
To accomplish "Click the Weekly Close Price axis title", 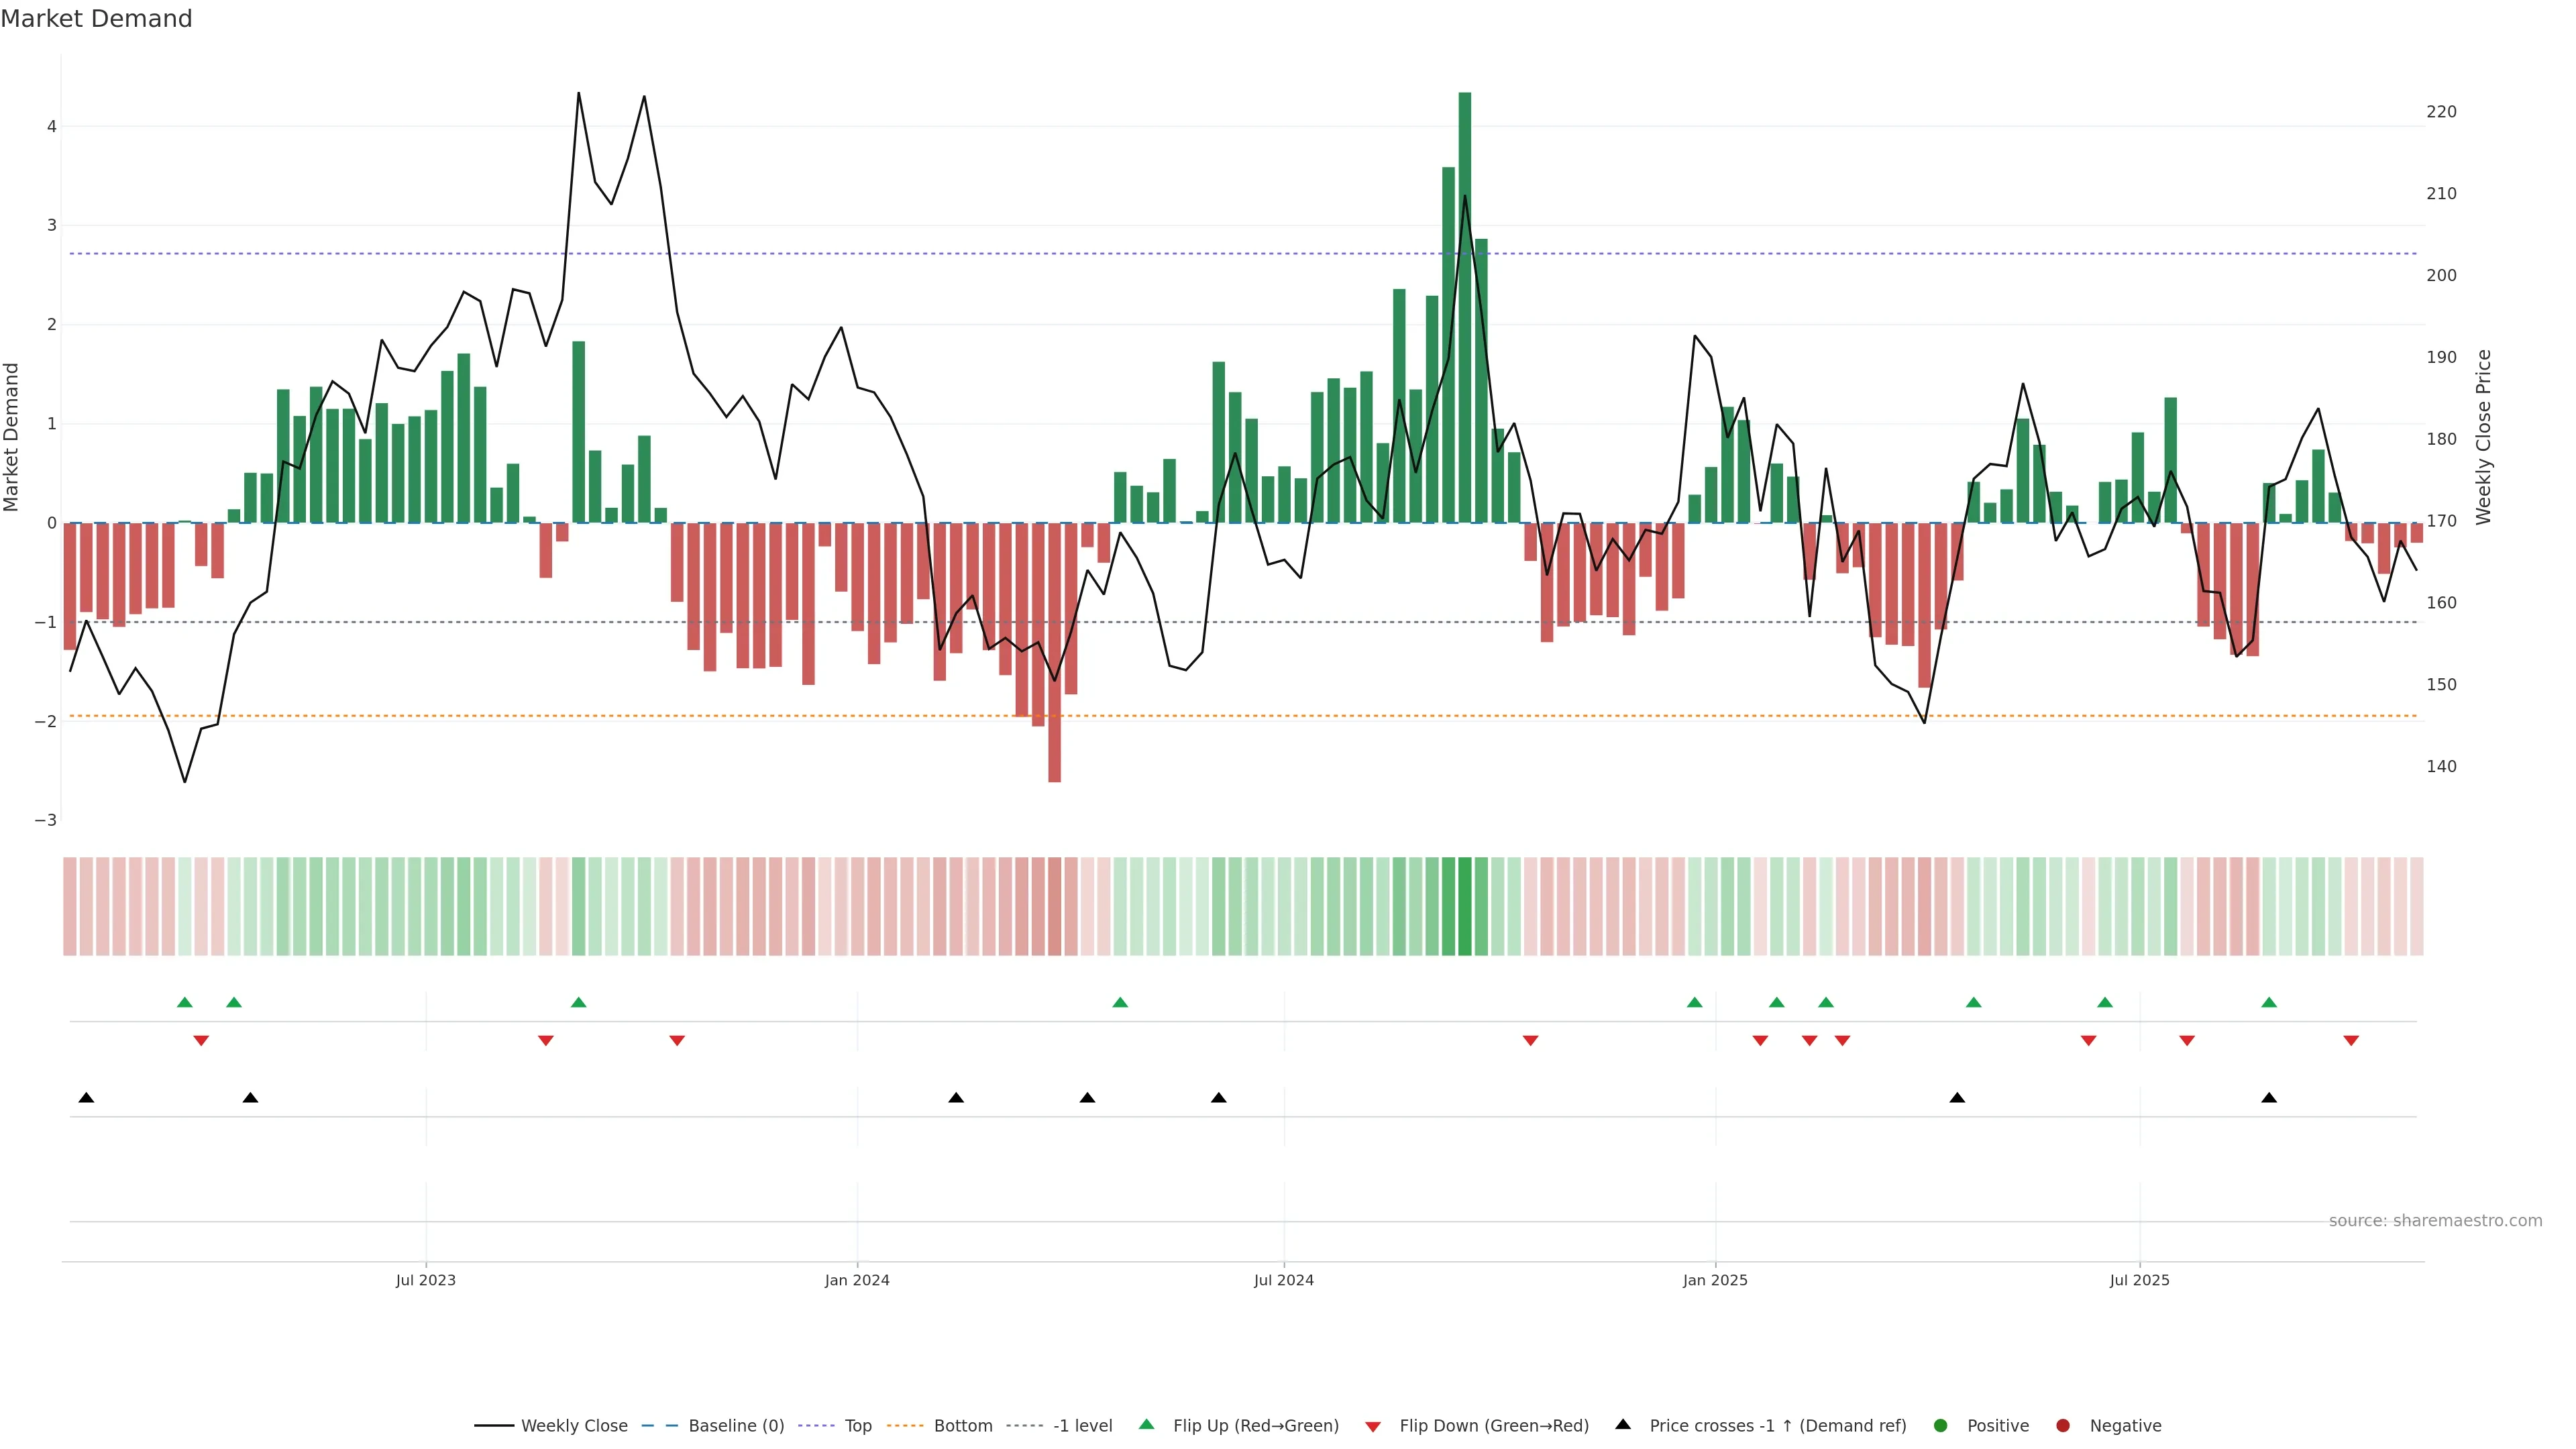I will tap(2484, 437).
